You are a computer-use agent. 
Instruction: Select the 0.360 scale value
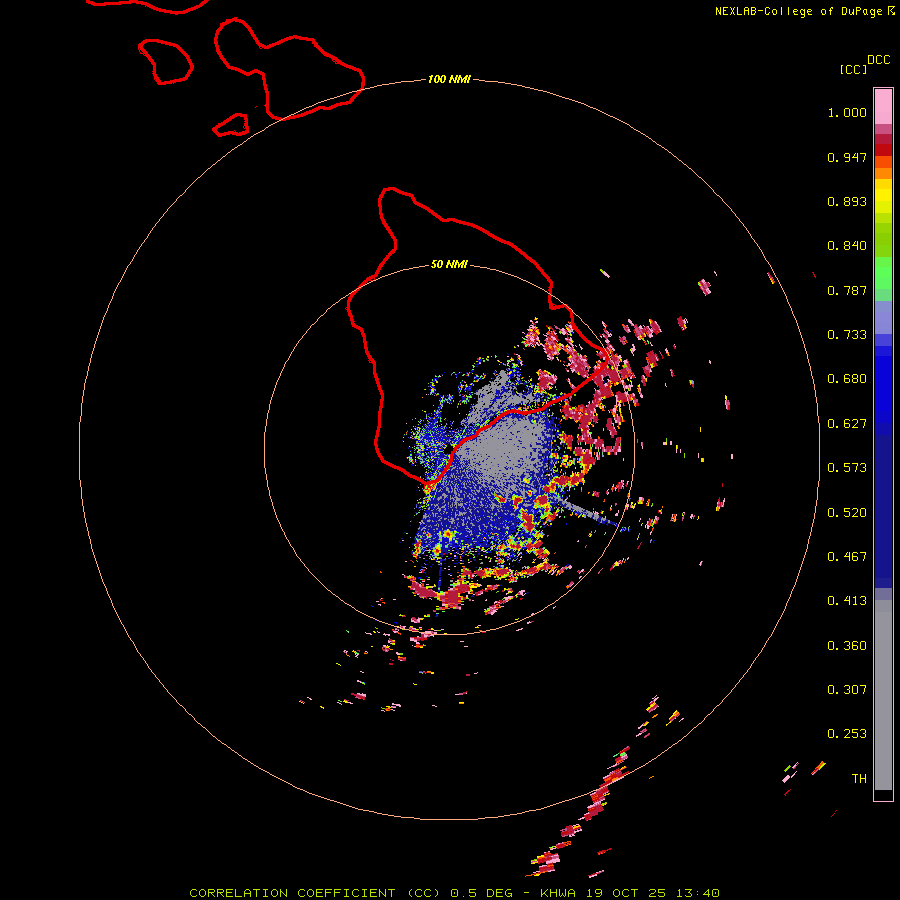[847, 646]
